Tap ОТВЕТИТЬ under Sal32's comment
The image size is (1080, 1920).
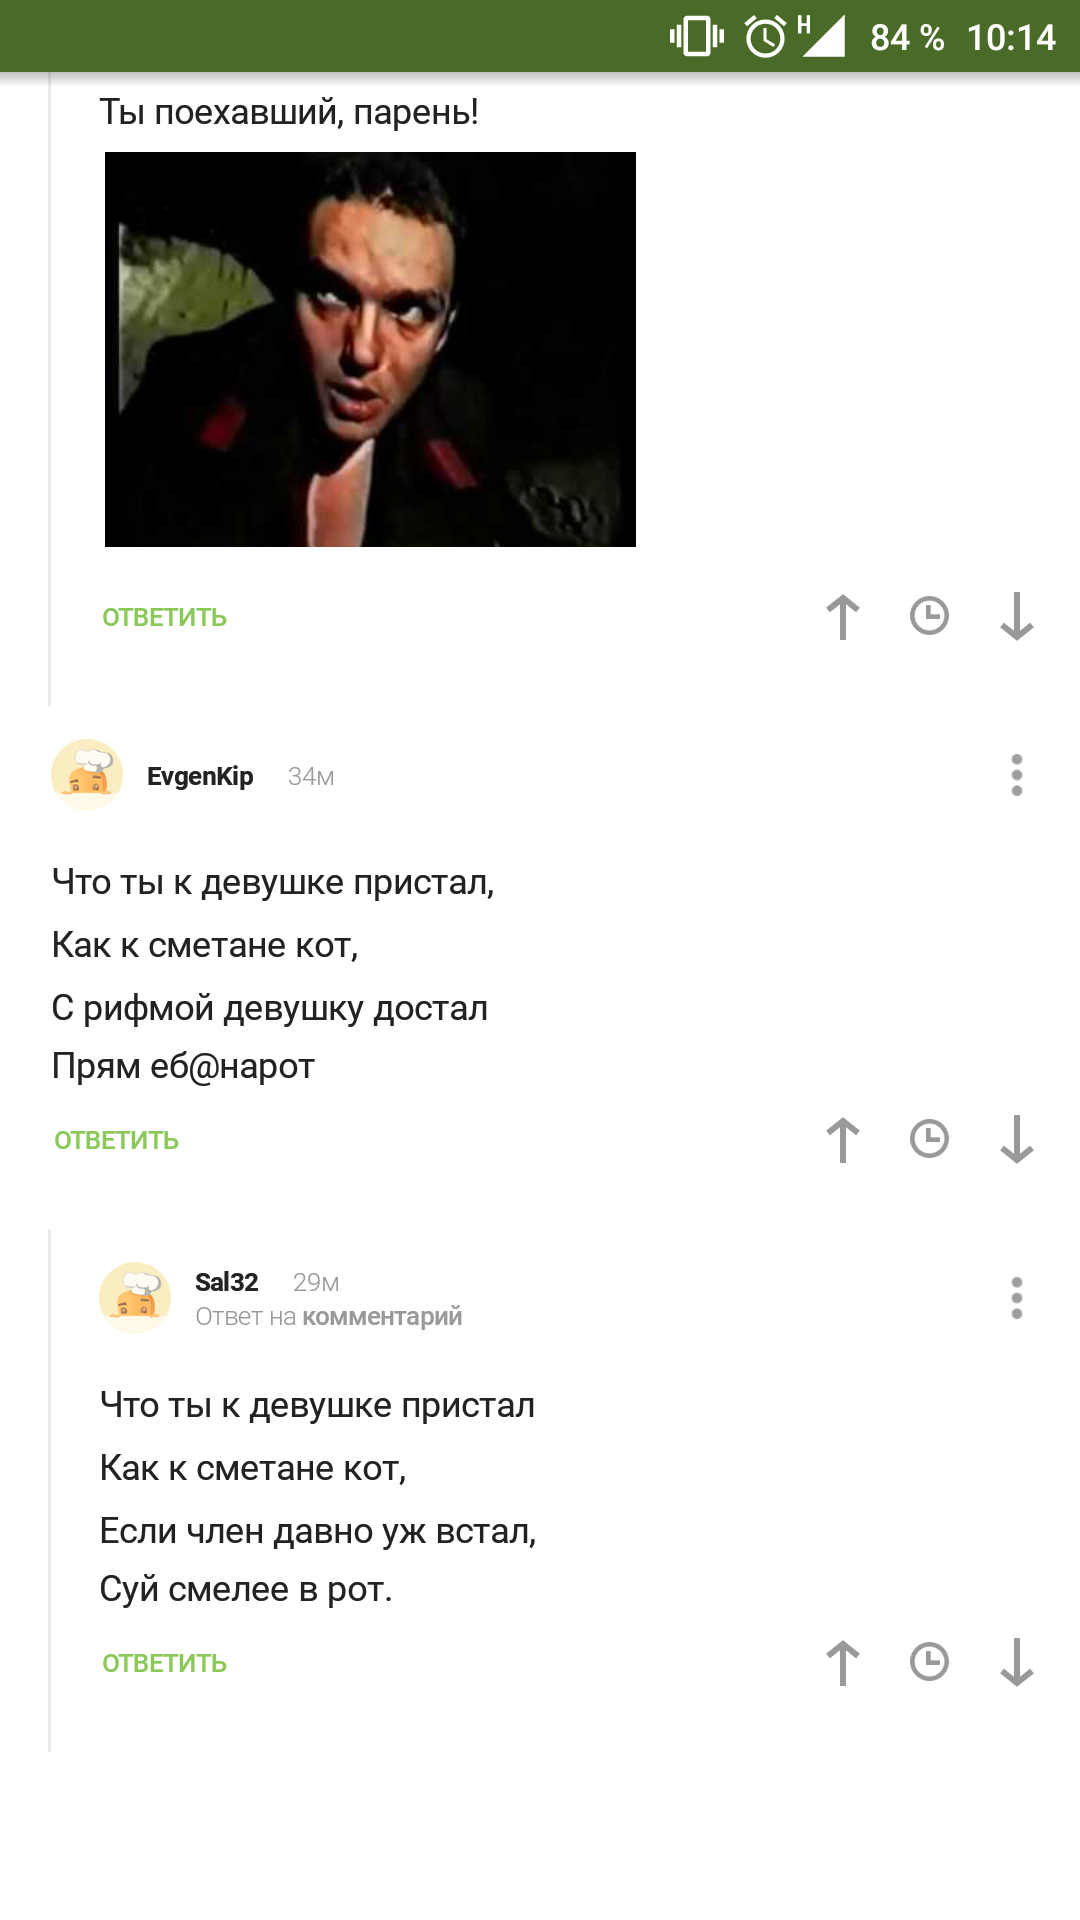(x=165, y=1664)
